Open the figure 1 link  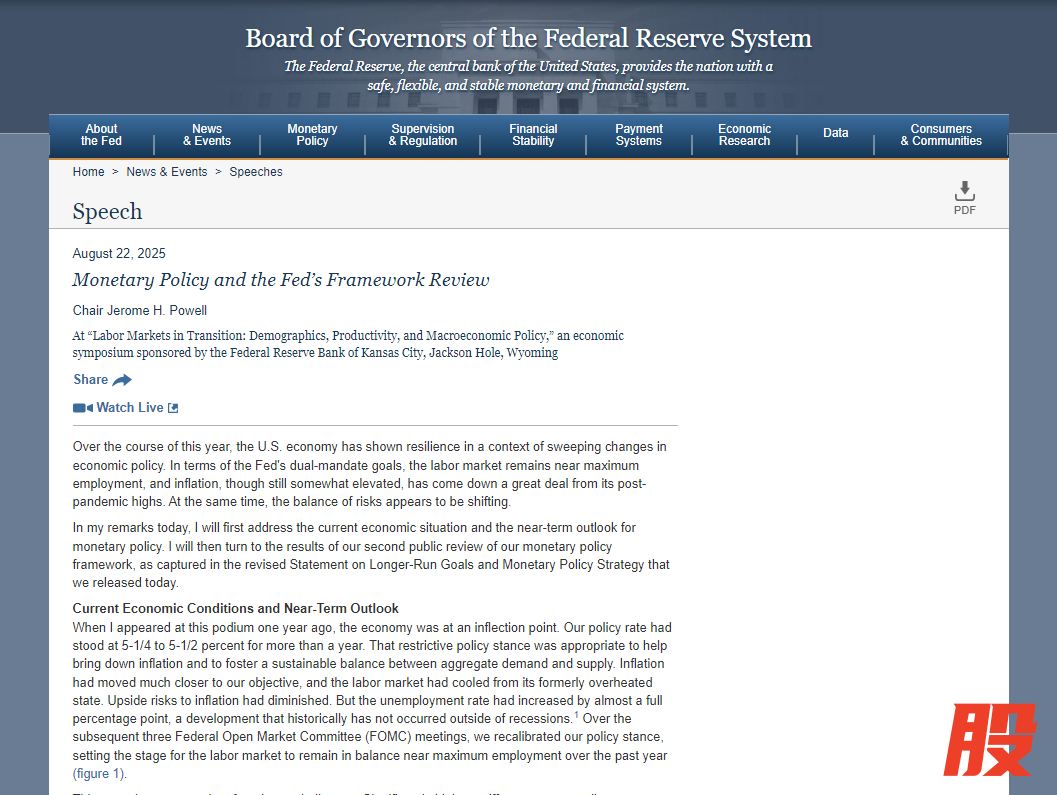pos(99,774)
